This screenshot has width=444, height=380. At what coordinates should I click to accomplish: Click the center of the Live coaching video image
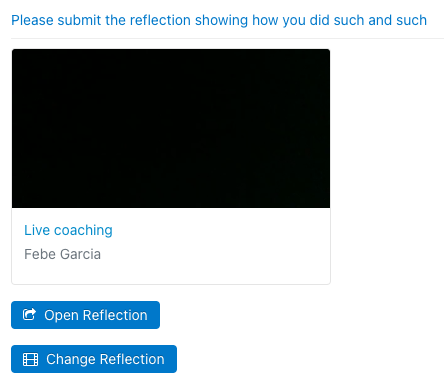click(x=171, y=129)
